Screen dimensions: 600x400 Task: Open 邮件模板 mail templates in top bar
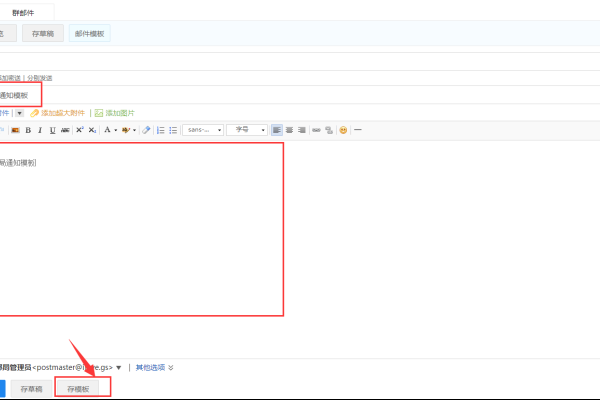(90, 33)
